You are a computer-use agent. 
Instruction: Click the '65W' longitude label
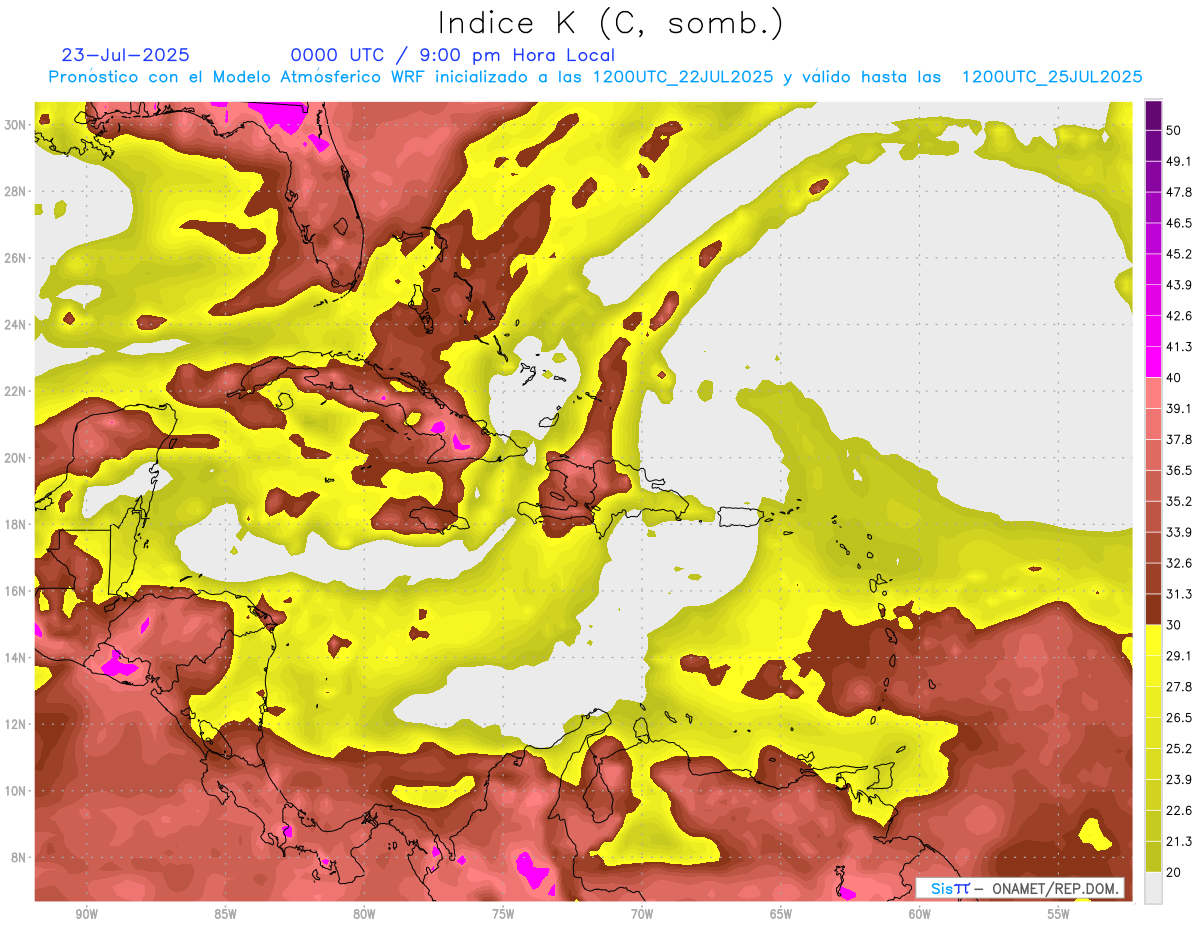click(782, 914)
